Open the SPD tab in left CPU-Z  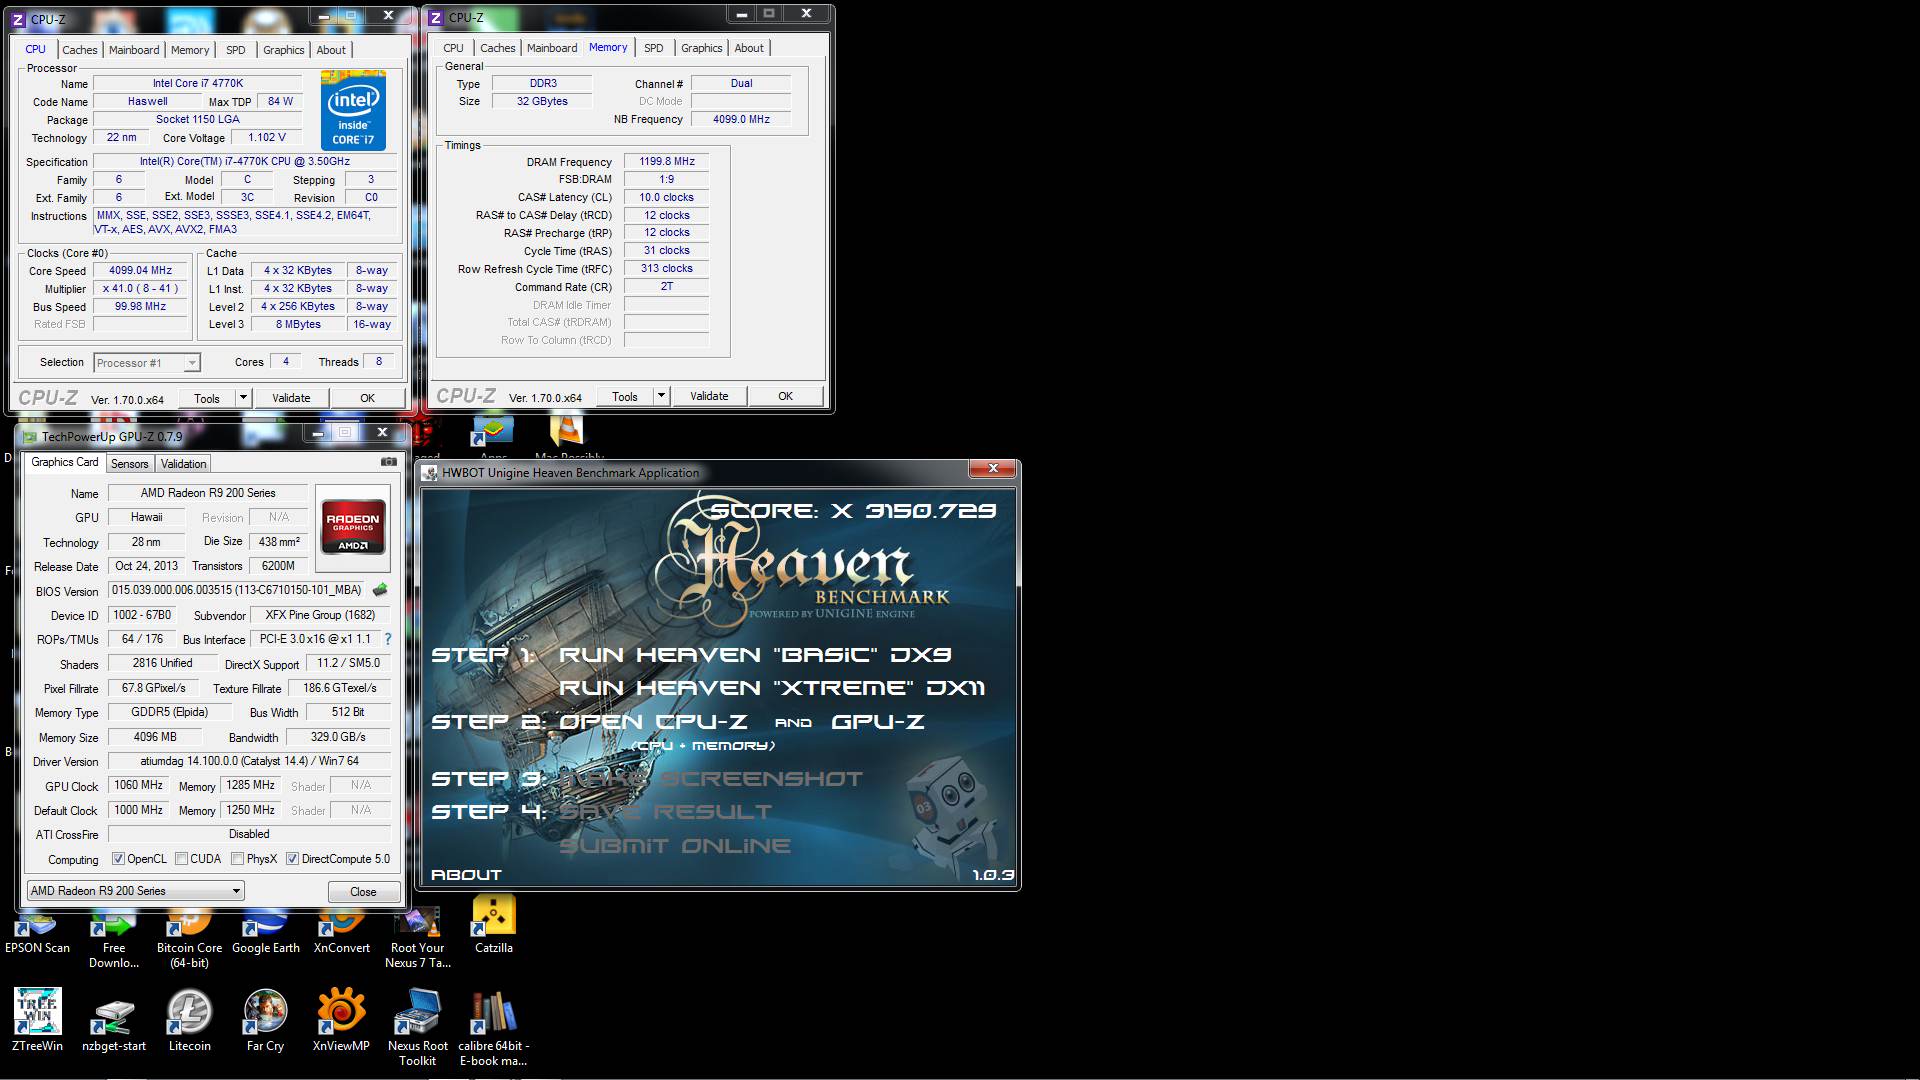click(235, 50)
